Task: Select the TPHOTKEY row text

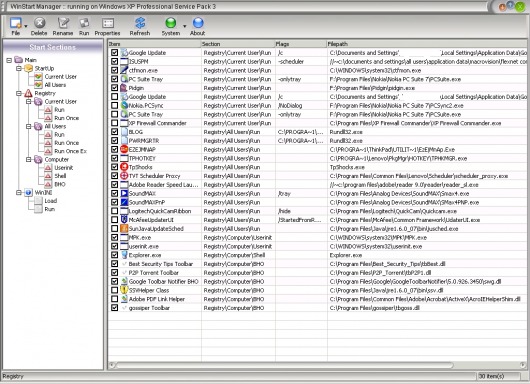Action: [142, 158]
